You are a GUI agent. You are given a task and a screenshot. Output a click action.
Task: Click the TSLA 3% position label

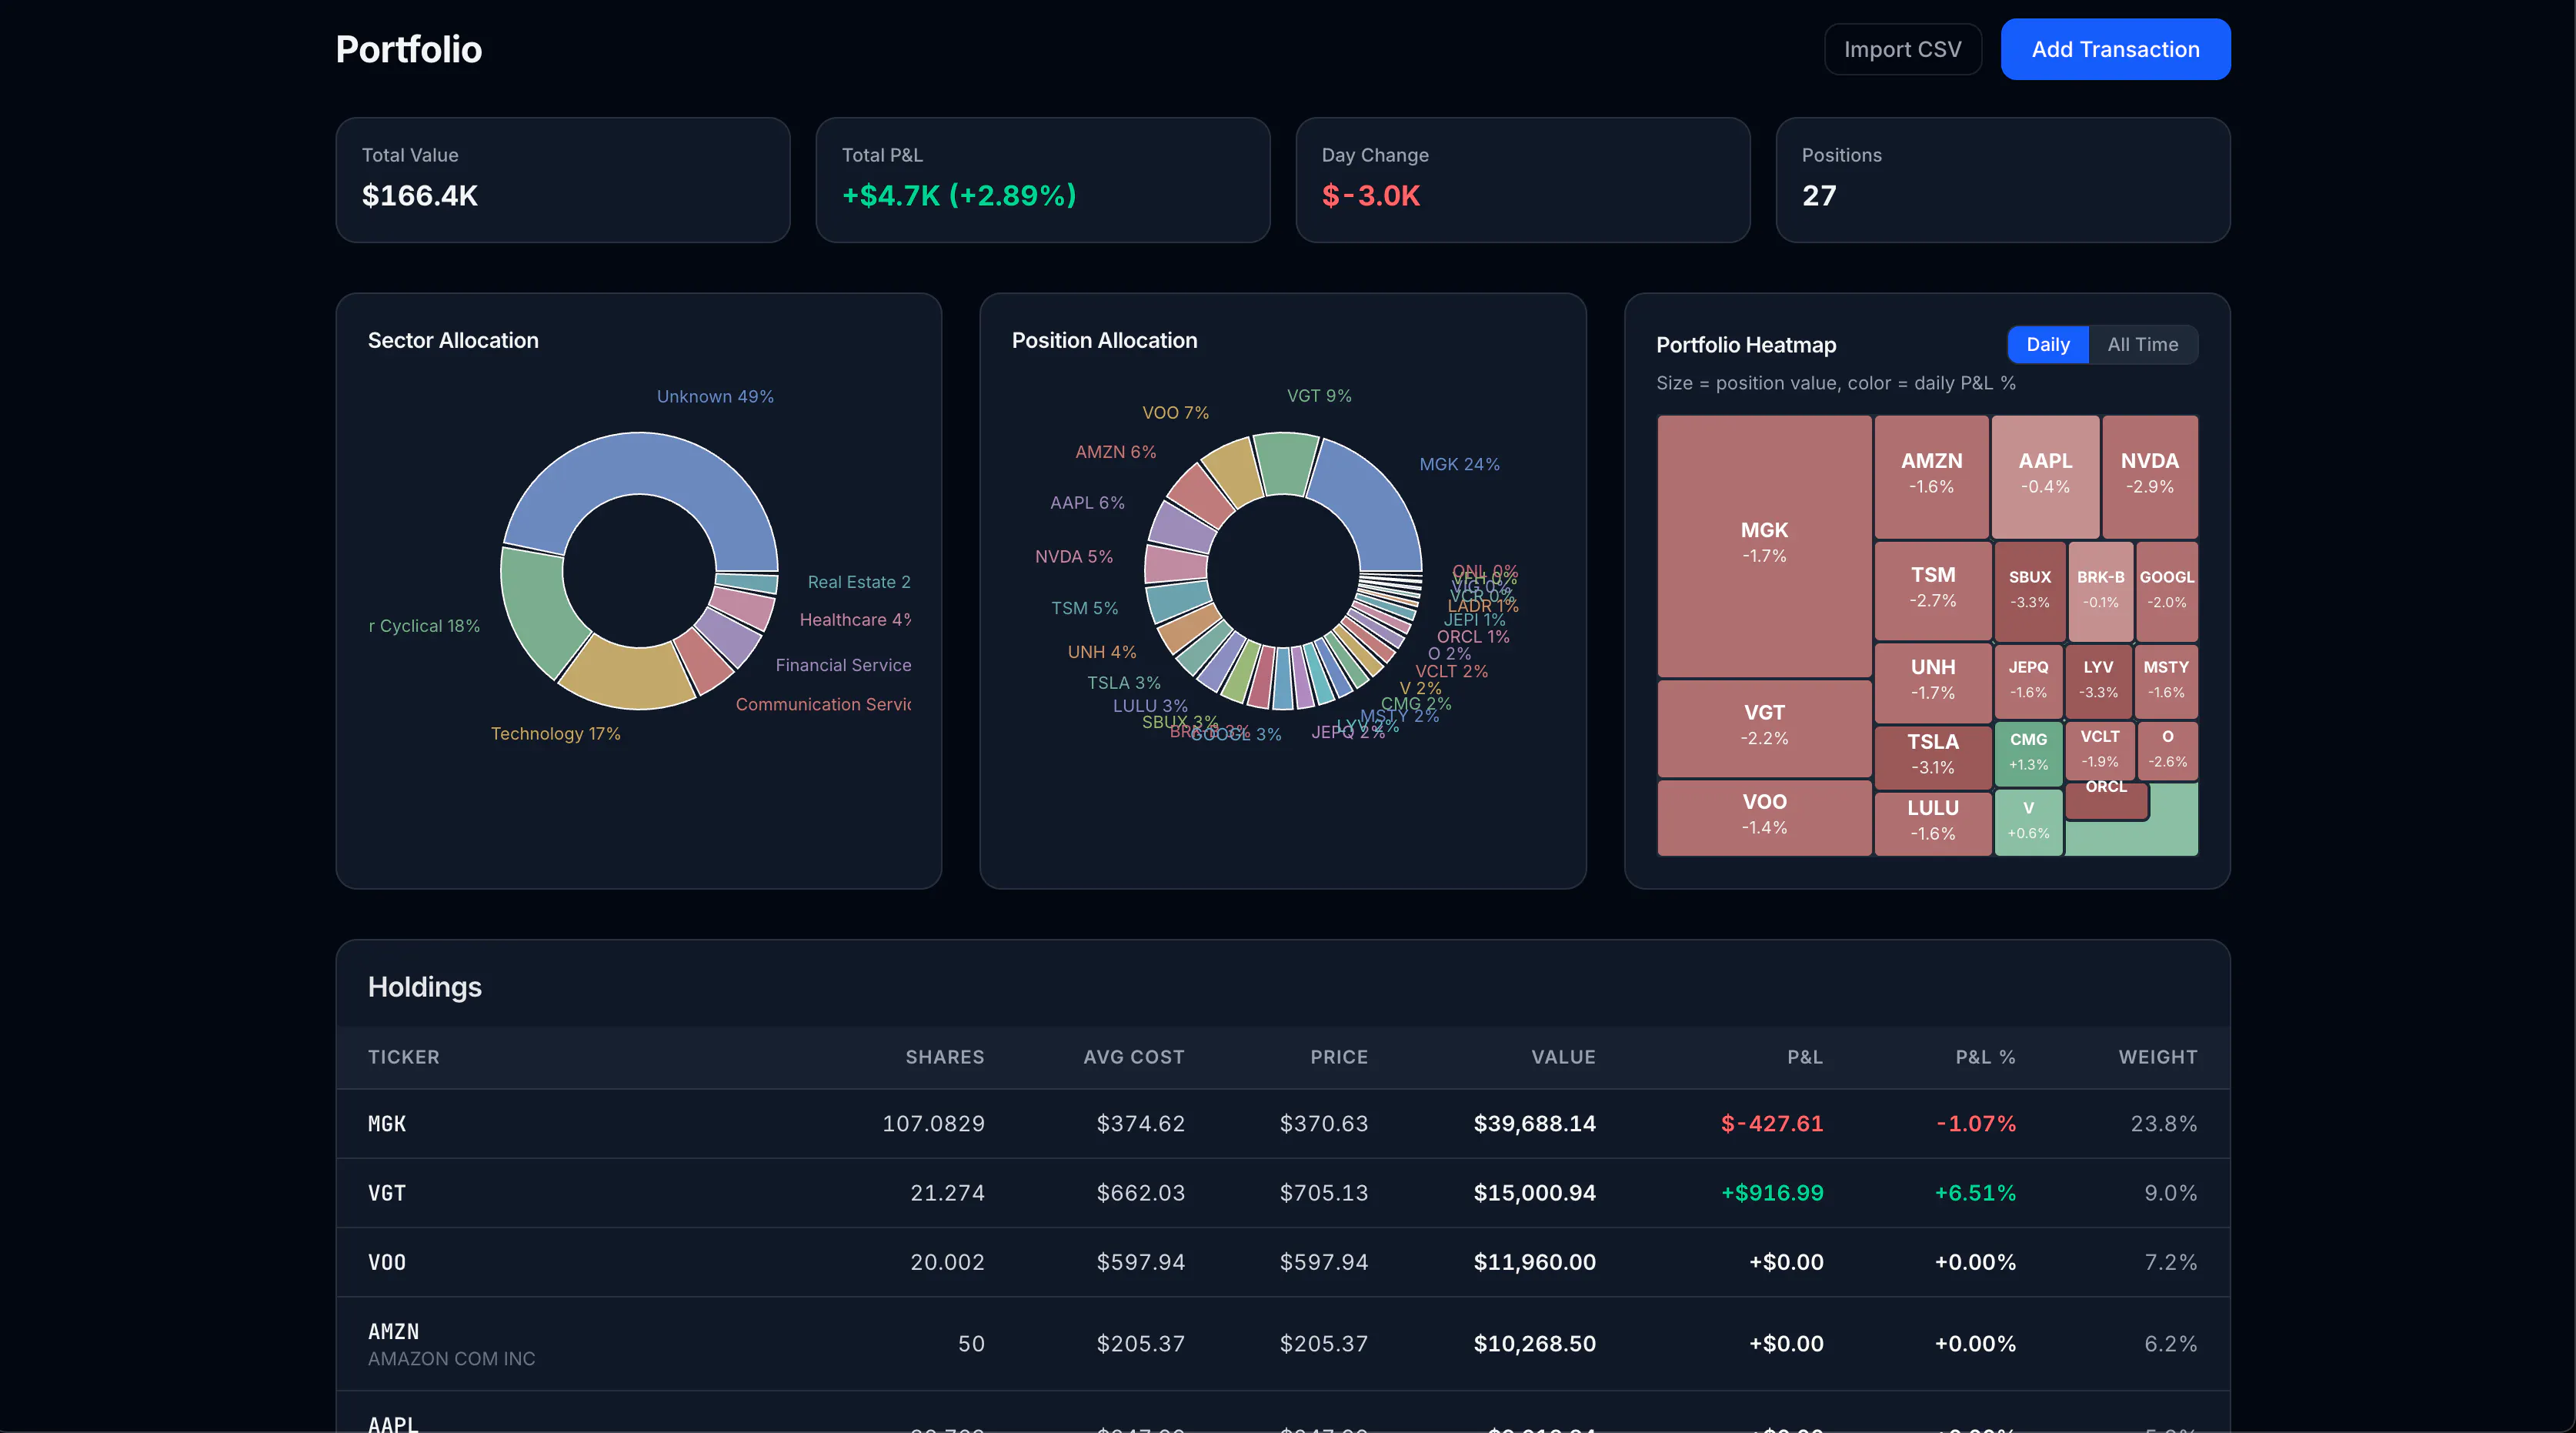tap(1123, 683)
